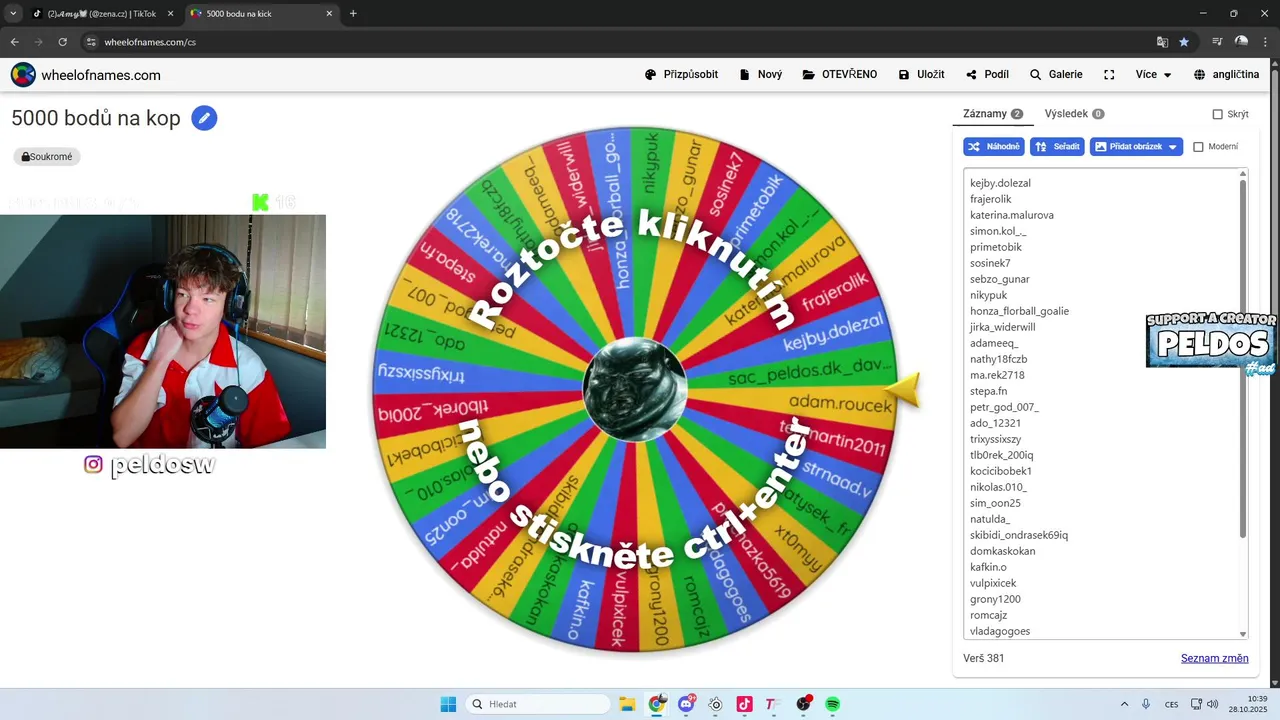Click the entries list scrollbar
This screenshot has height=720, width=1280.
click(1243, 357)
